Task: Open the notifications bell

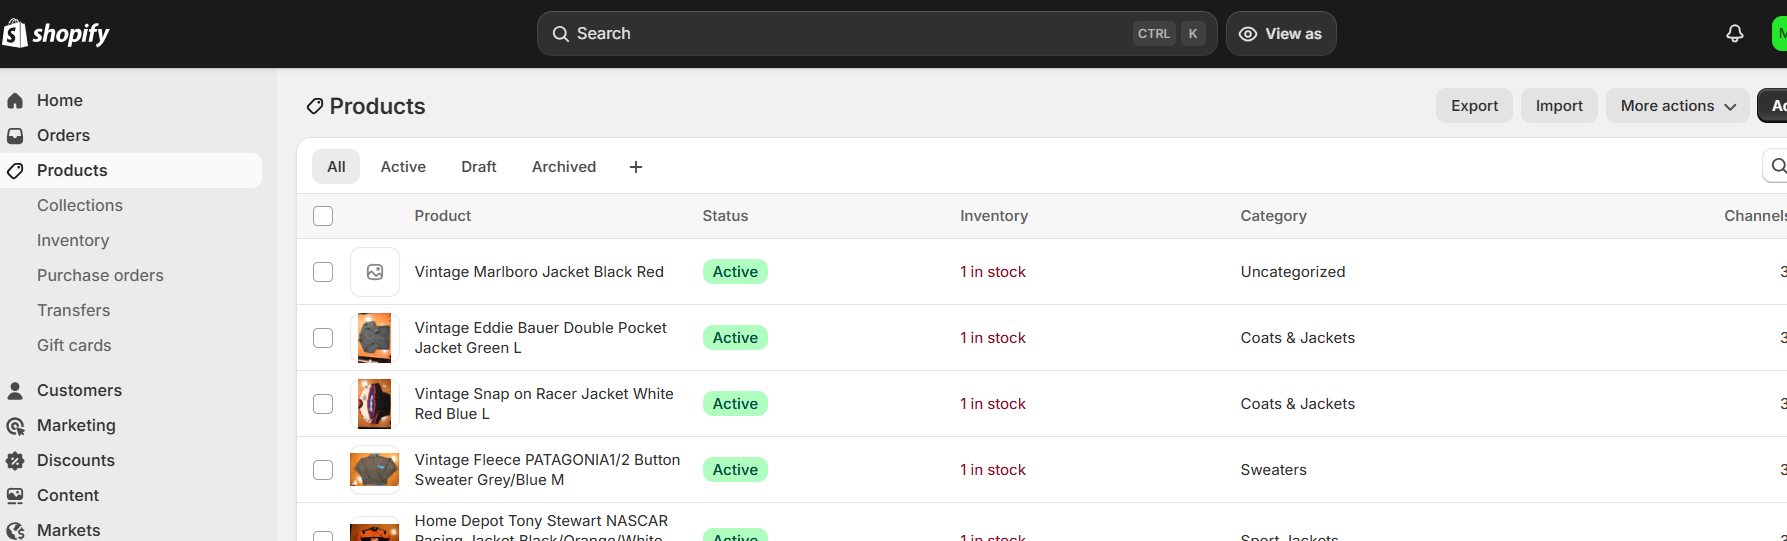Action: pyautogui.click(x=1735, y=33)
